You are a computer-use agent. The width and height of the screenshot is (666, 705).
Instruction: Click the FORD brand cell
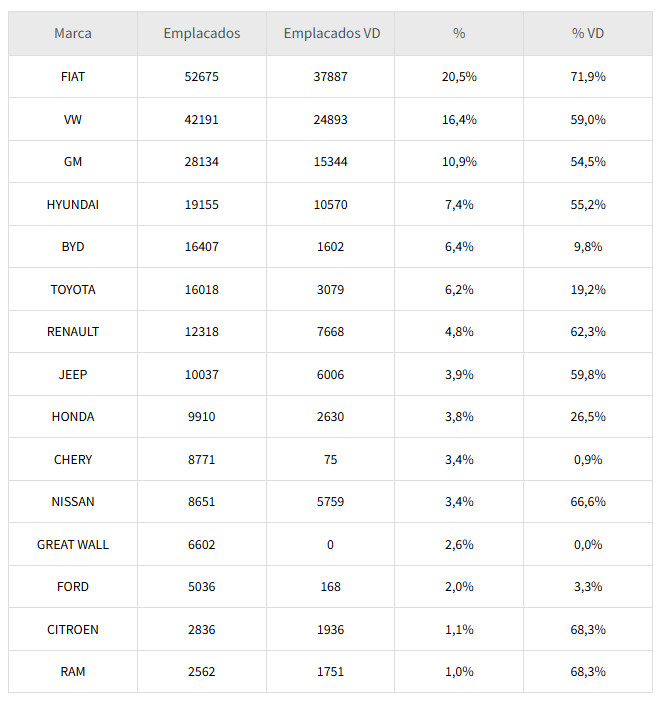[x=73, y=587]
